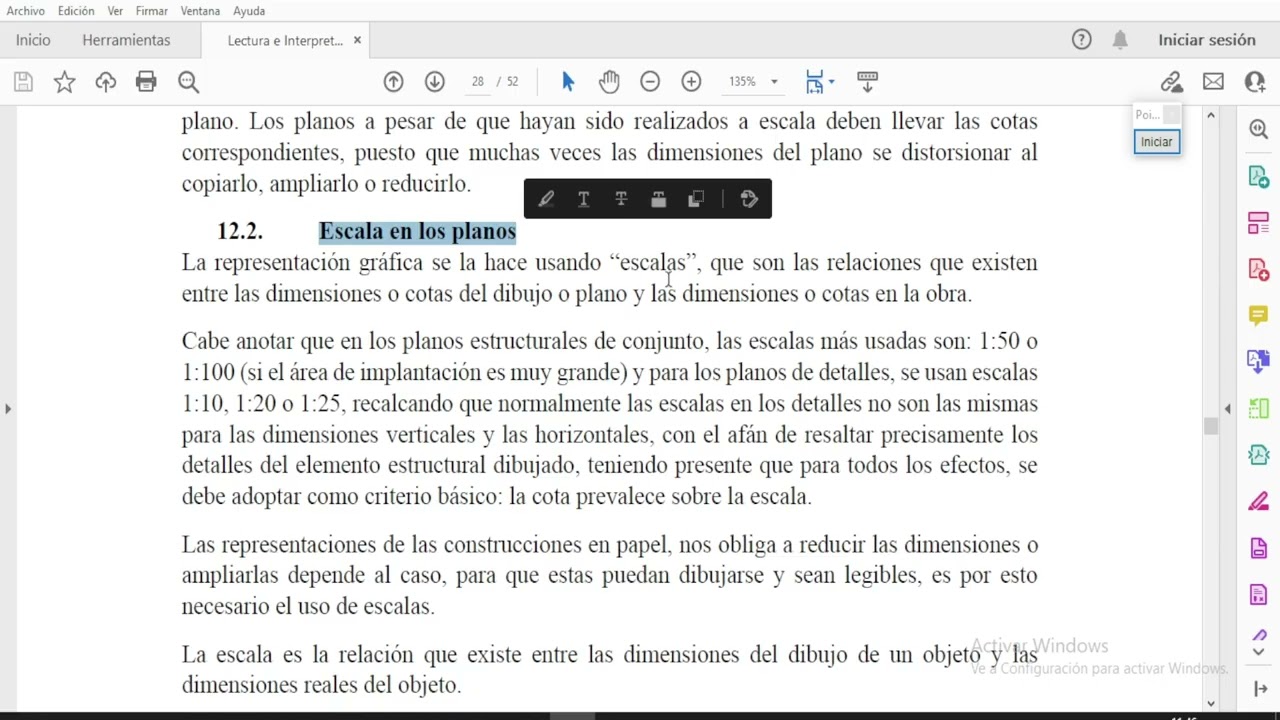Open Fill & Sign pen tool in right panel

pyautogui.click(x=1258, y=501)
